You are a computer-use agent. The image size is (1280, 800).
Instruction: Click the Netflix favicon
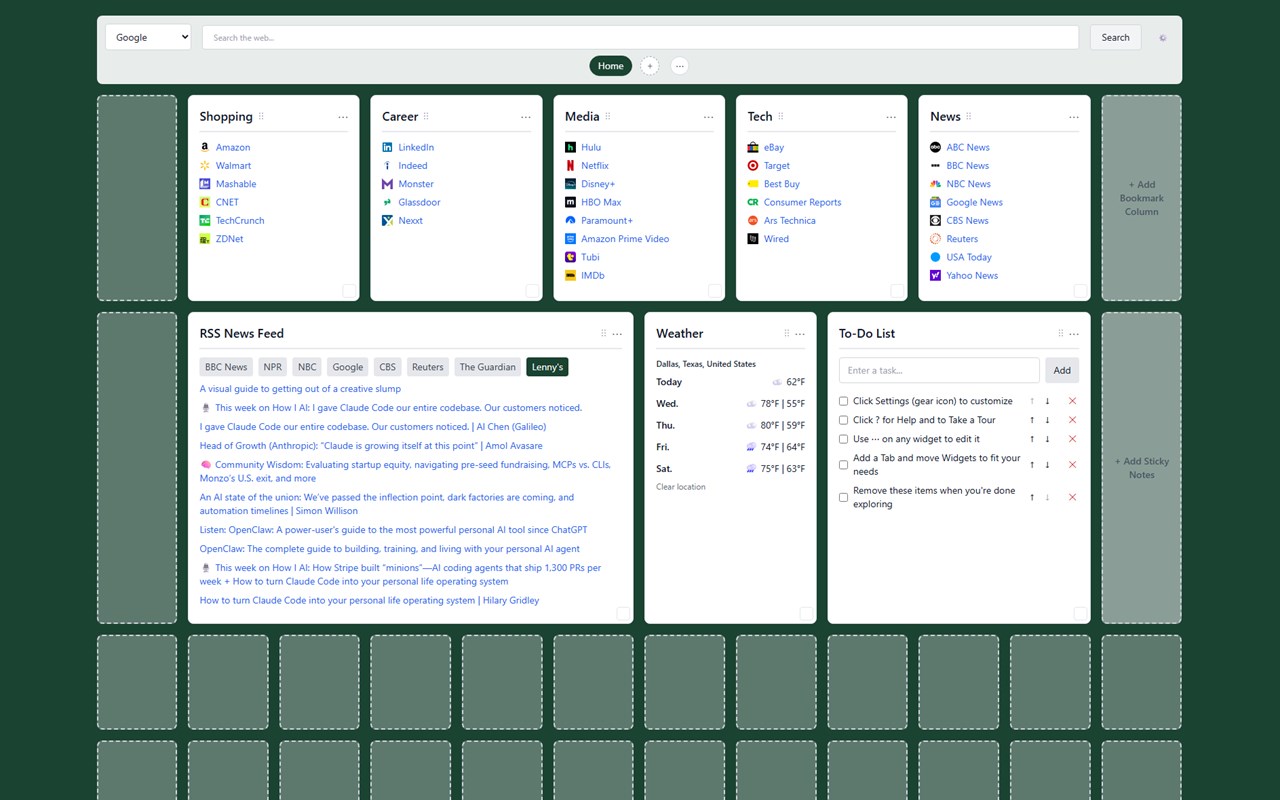[570, 166]
